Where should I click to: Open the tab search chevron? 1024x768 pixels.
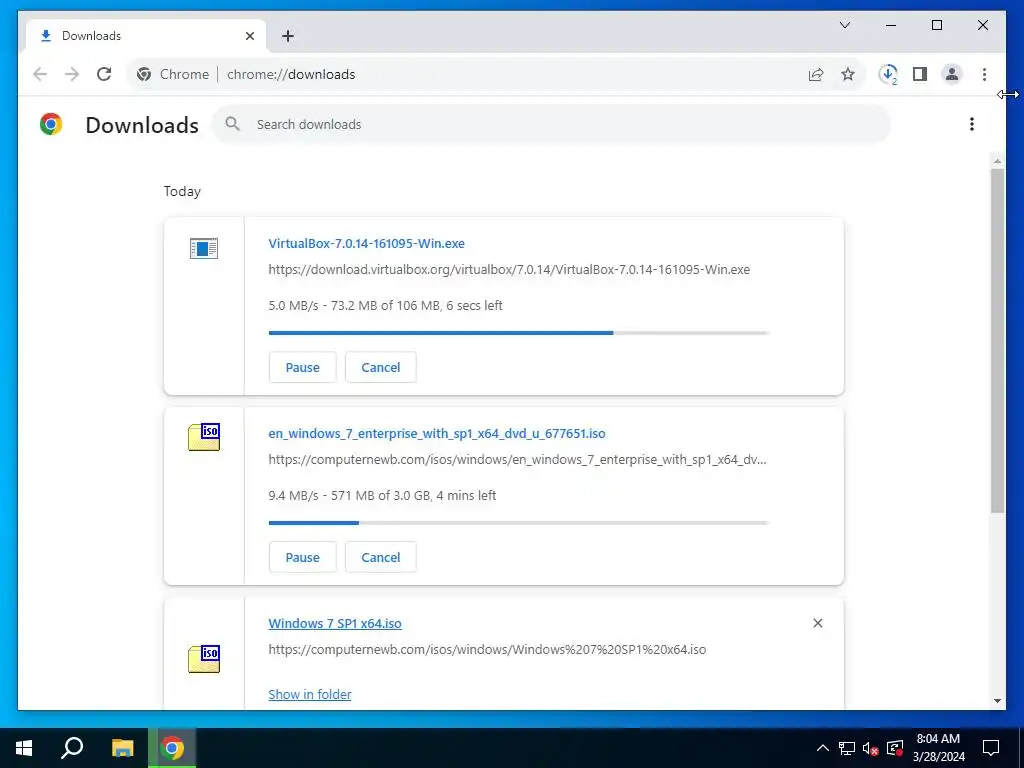pyautogui.click(x=845, y=25)
